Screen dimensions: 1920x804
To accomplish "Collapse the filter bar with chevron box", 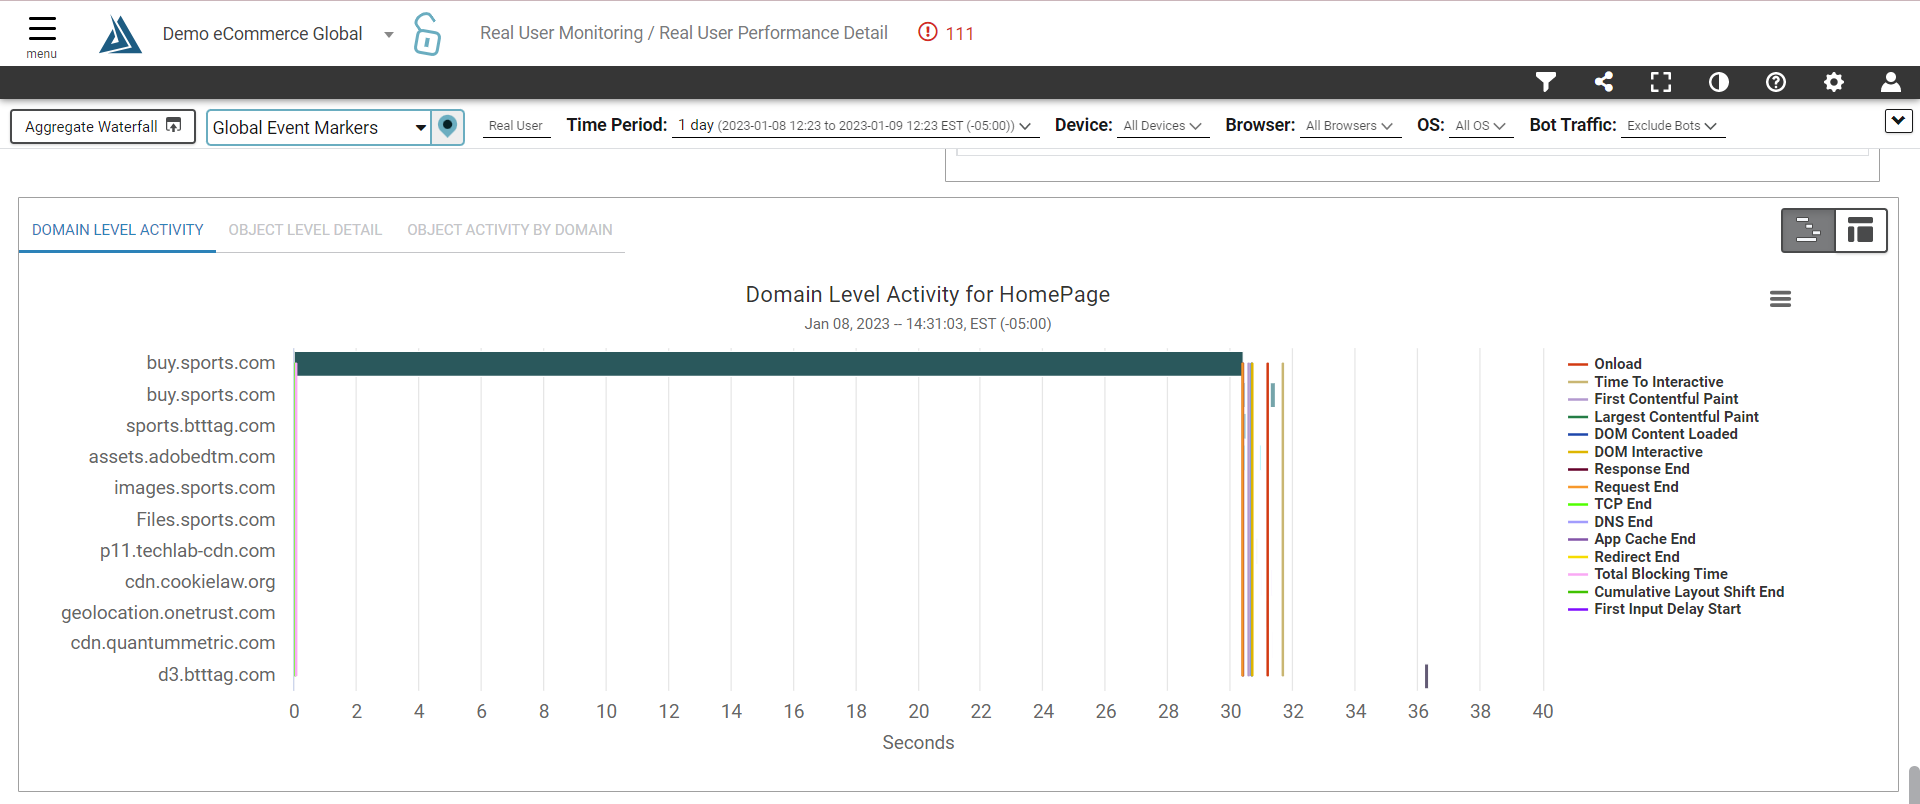I will click(1898, 121).
